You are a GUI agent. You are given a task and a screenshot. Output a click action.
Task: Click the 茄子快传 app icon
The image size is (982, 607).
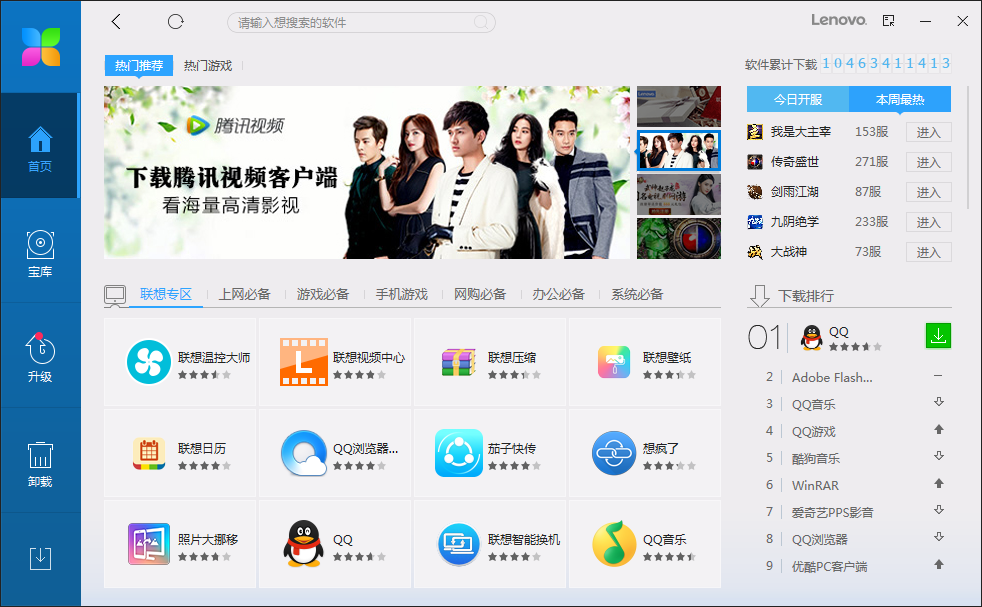pos(458,452)
